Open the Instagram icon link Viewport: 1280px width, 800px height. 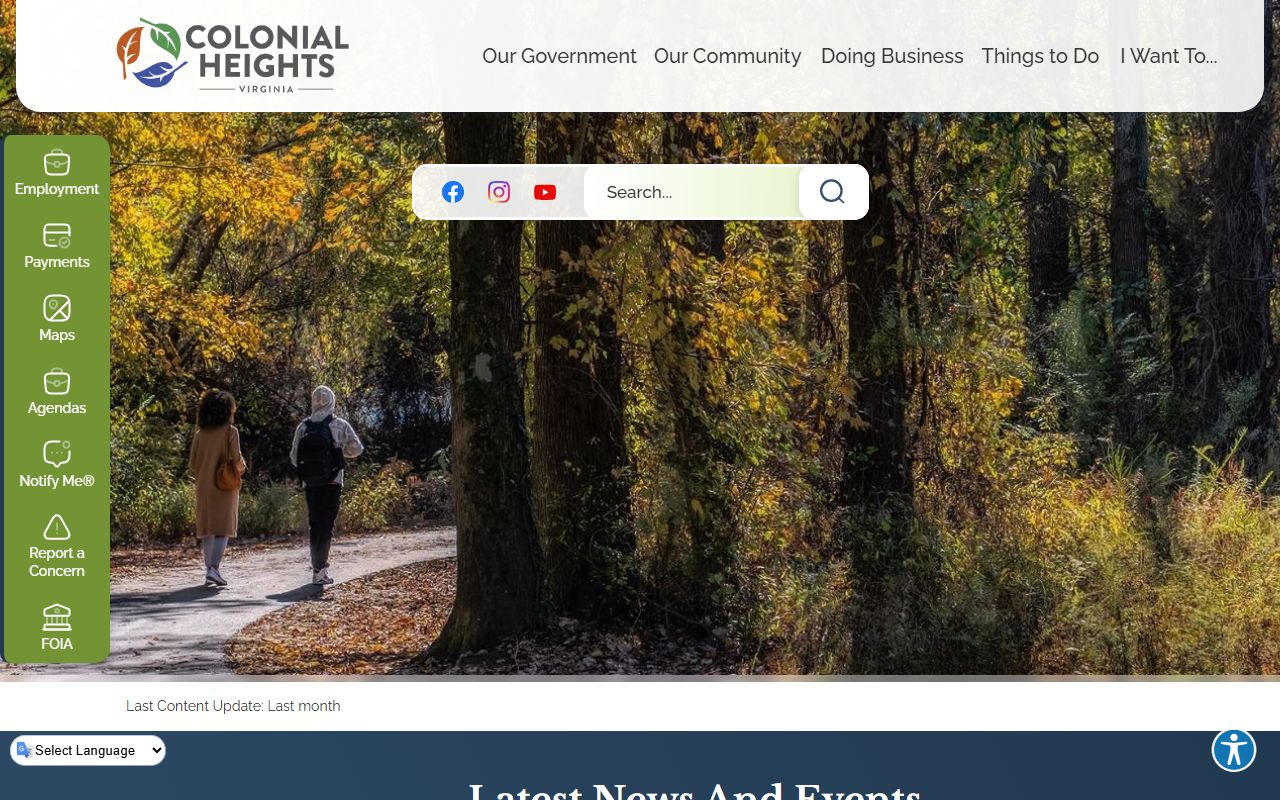(499, 192)
